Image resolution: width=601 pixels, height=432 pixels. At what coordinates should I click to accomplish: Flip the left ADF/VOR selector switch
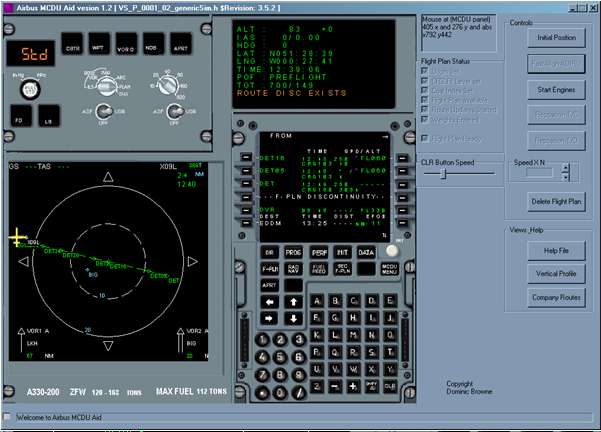tap(103, 112)
